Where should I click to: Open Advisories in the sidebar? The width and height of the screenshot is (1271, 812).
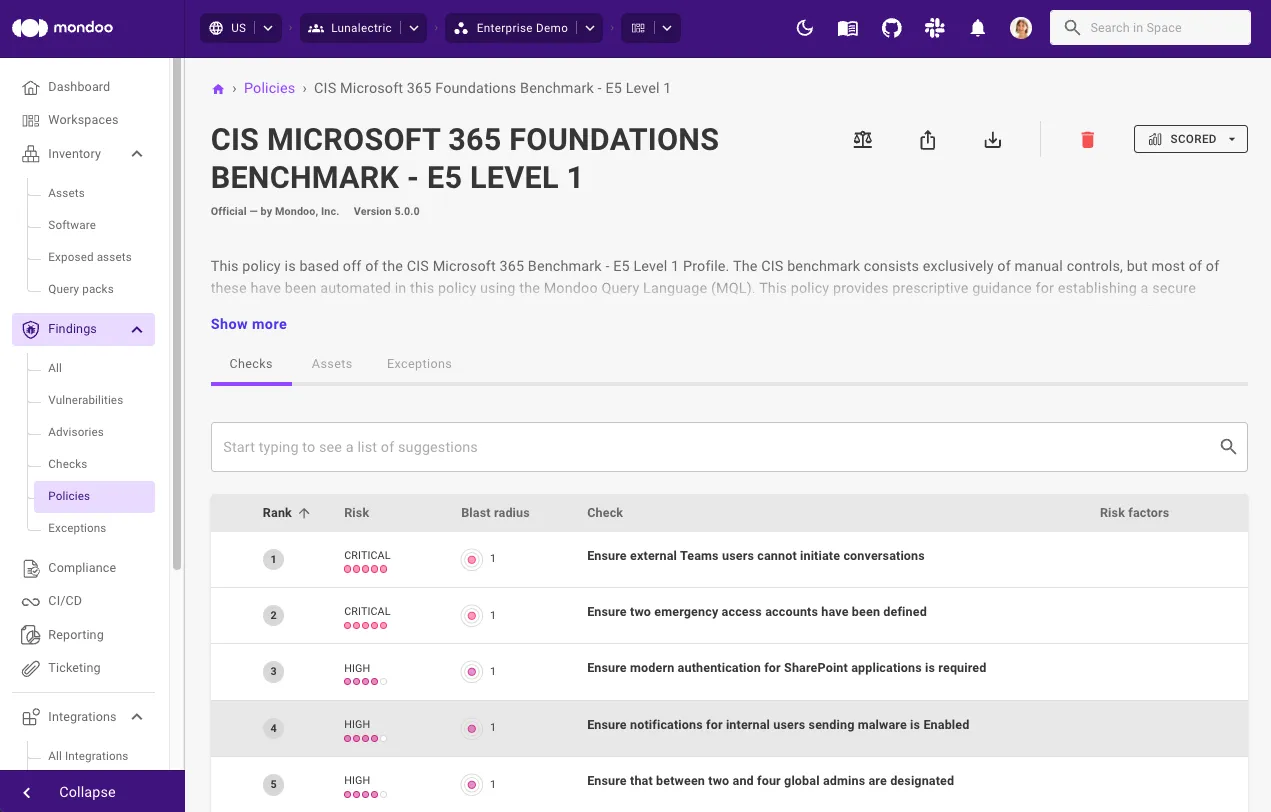tap(76, 432)
